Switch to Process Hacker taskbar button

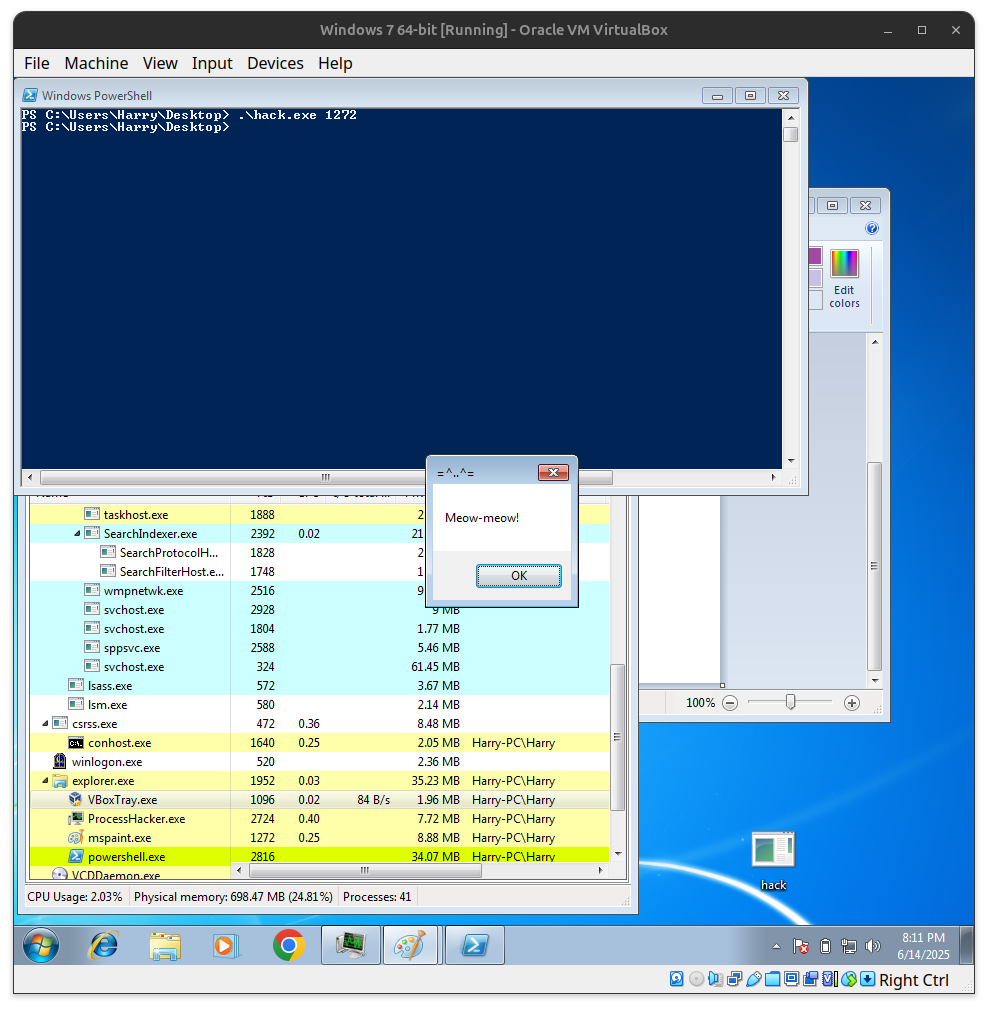click(x=351, y=946)
